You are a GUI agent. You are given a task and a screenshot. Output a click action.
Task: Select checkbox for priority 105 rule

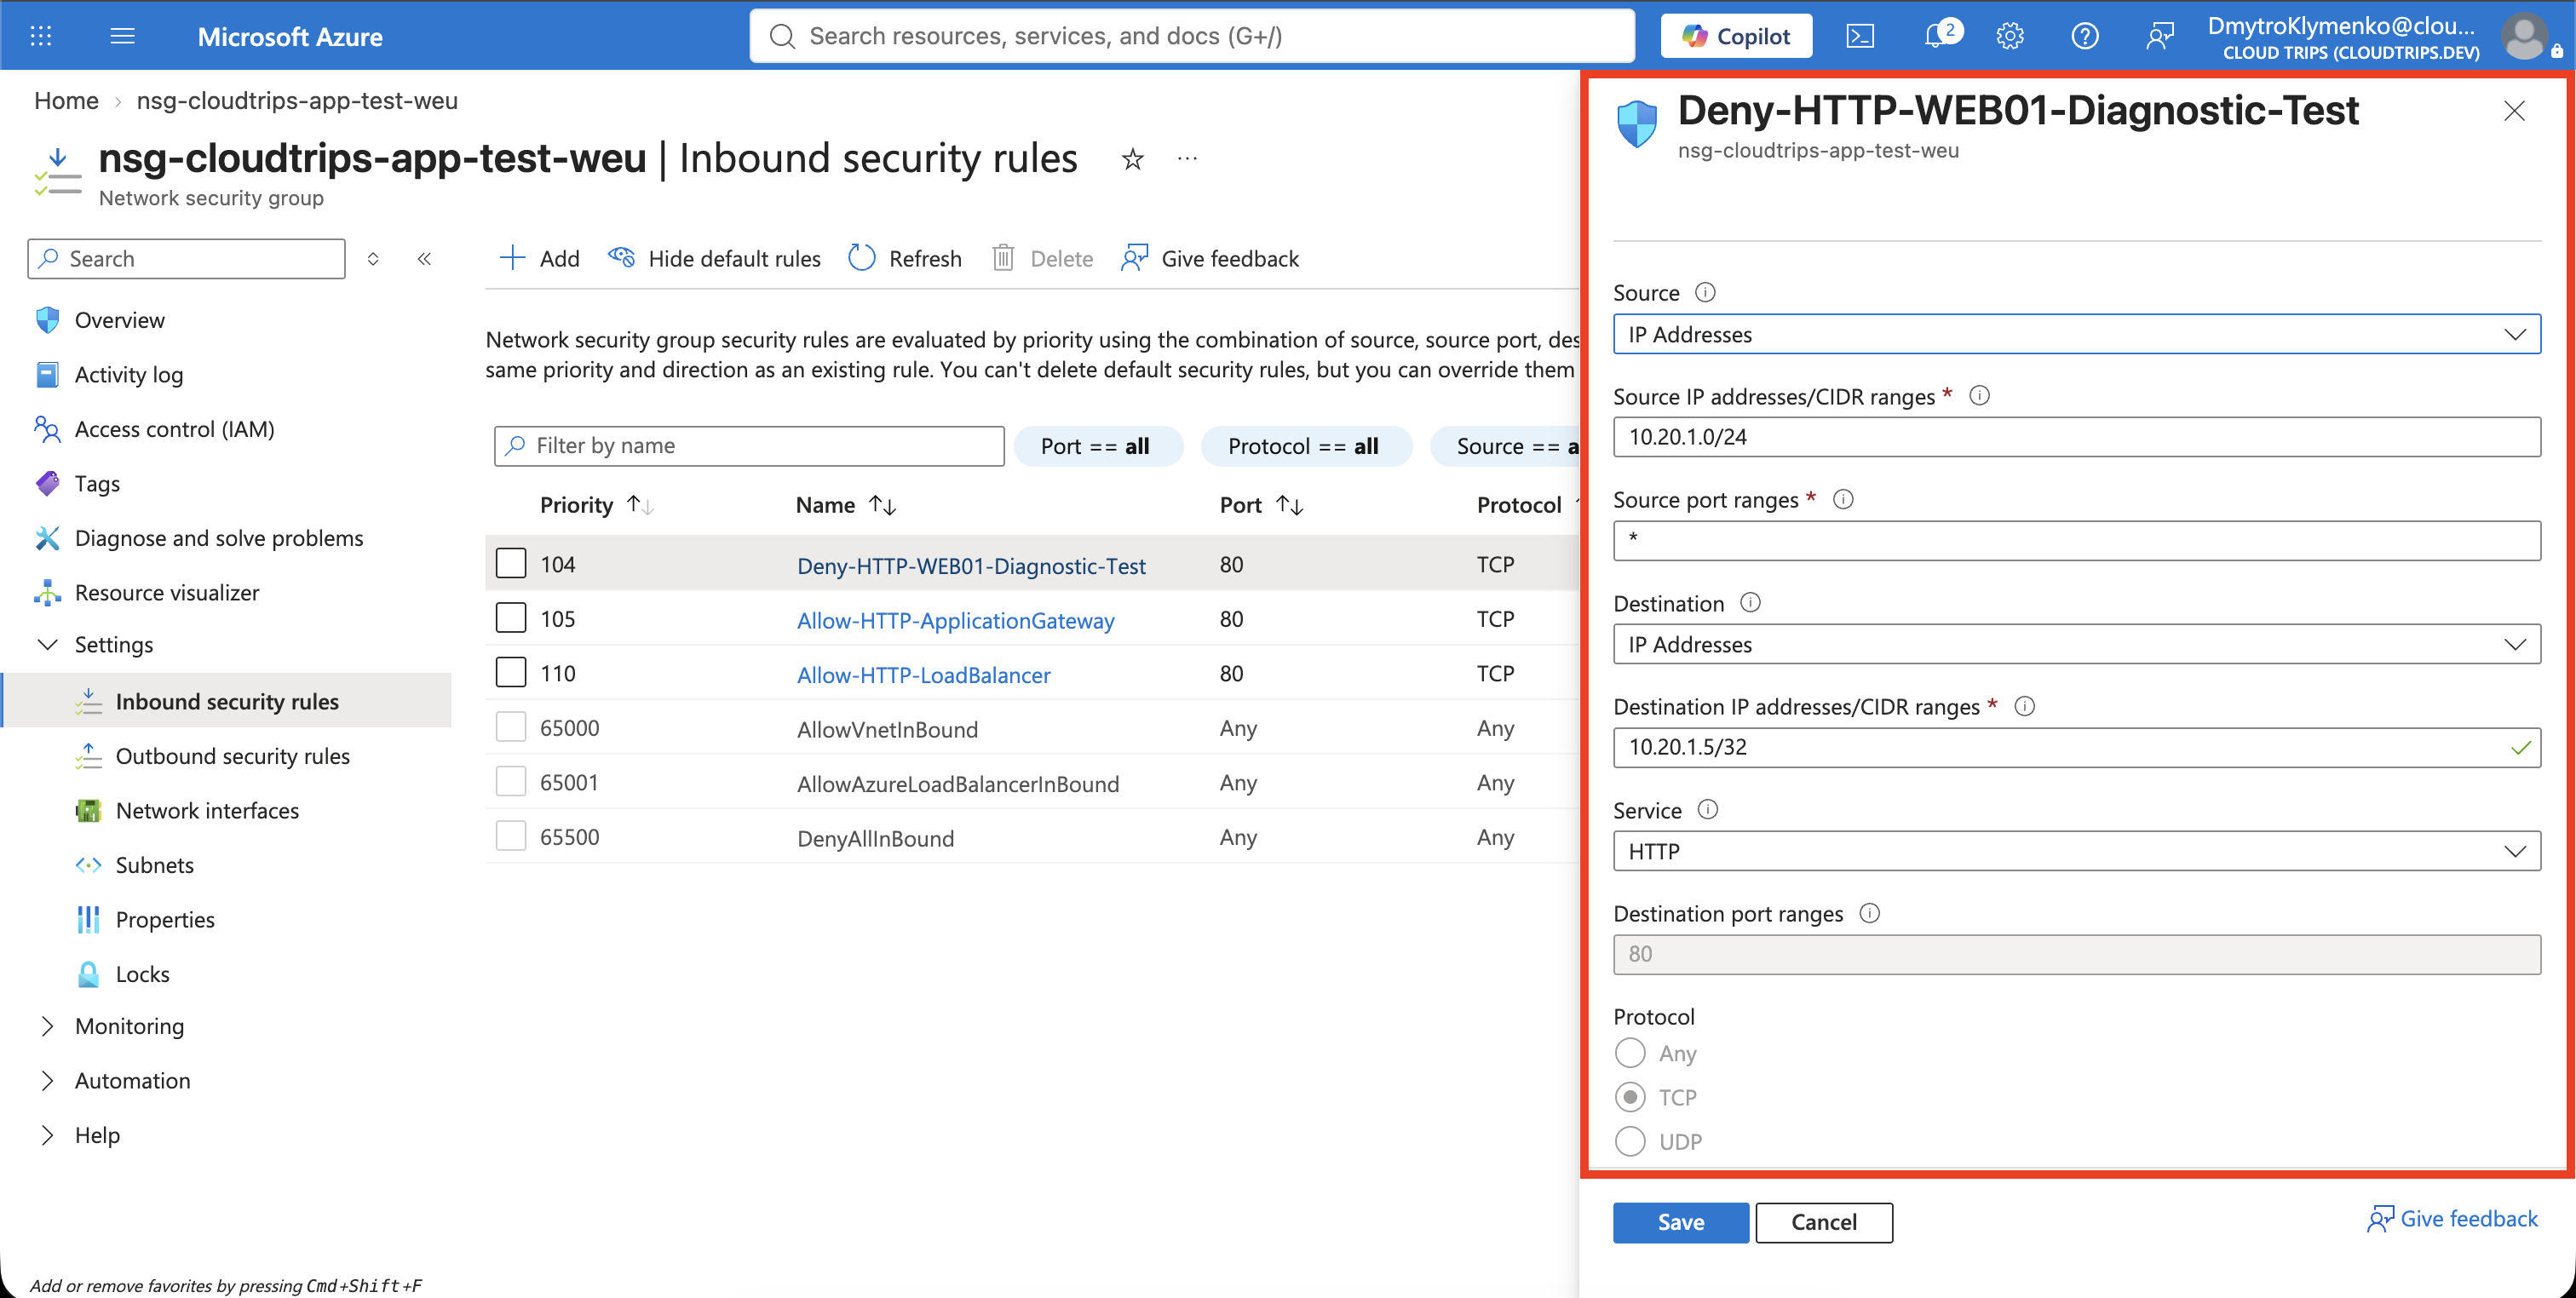[511, 618]
